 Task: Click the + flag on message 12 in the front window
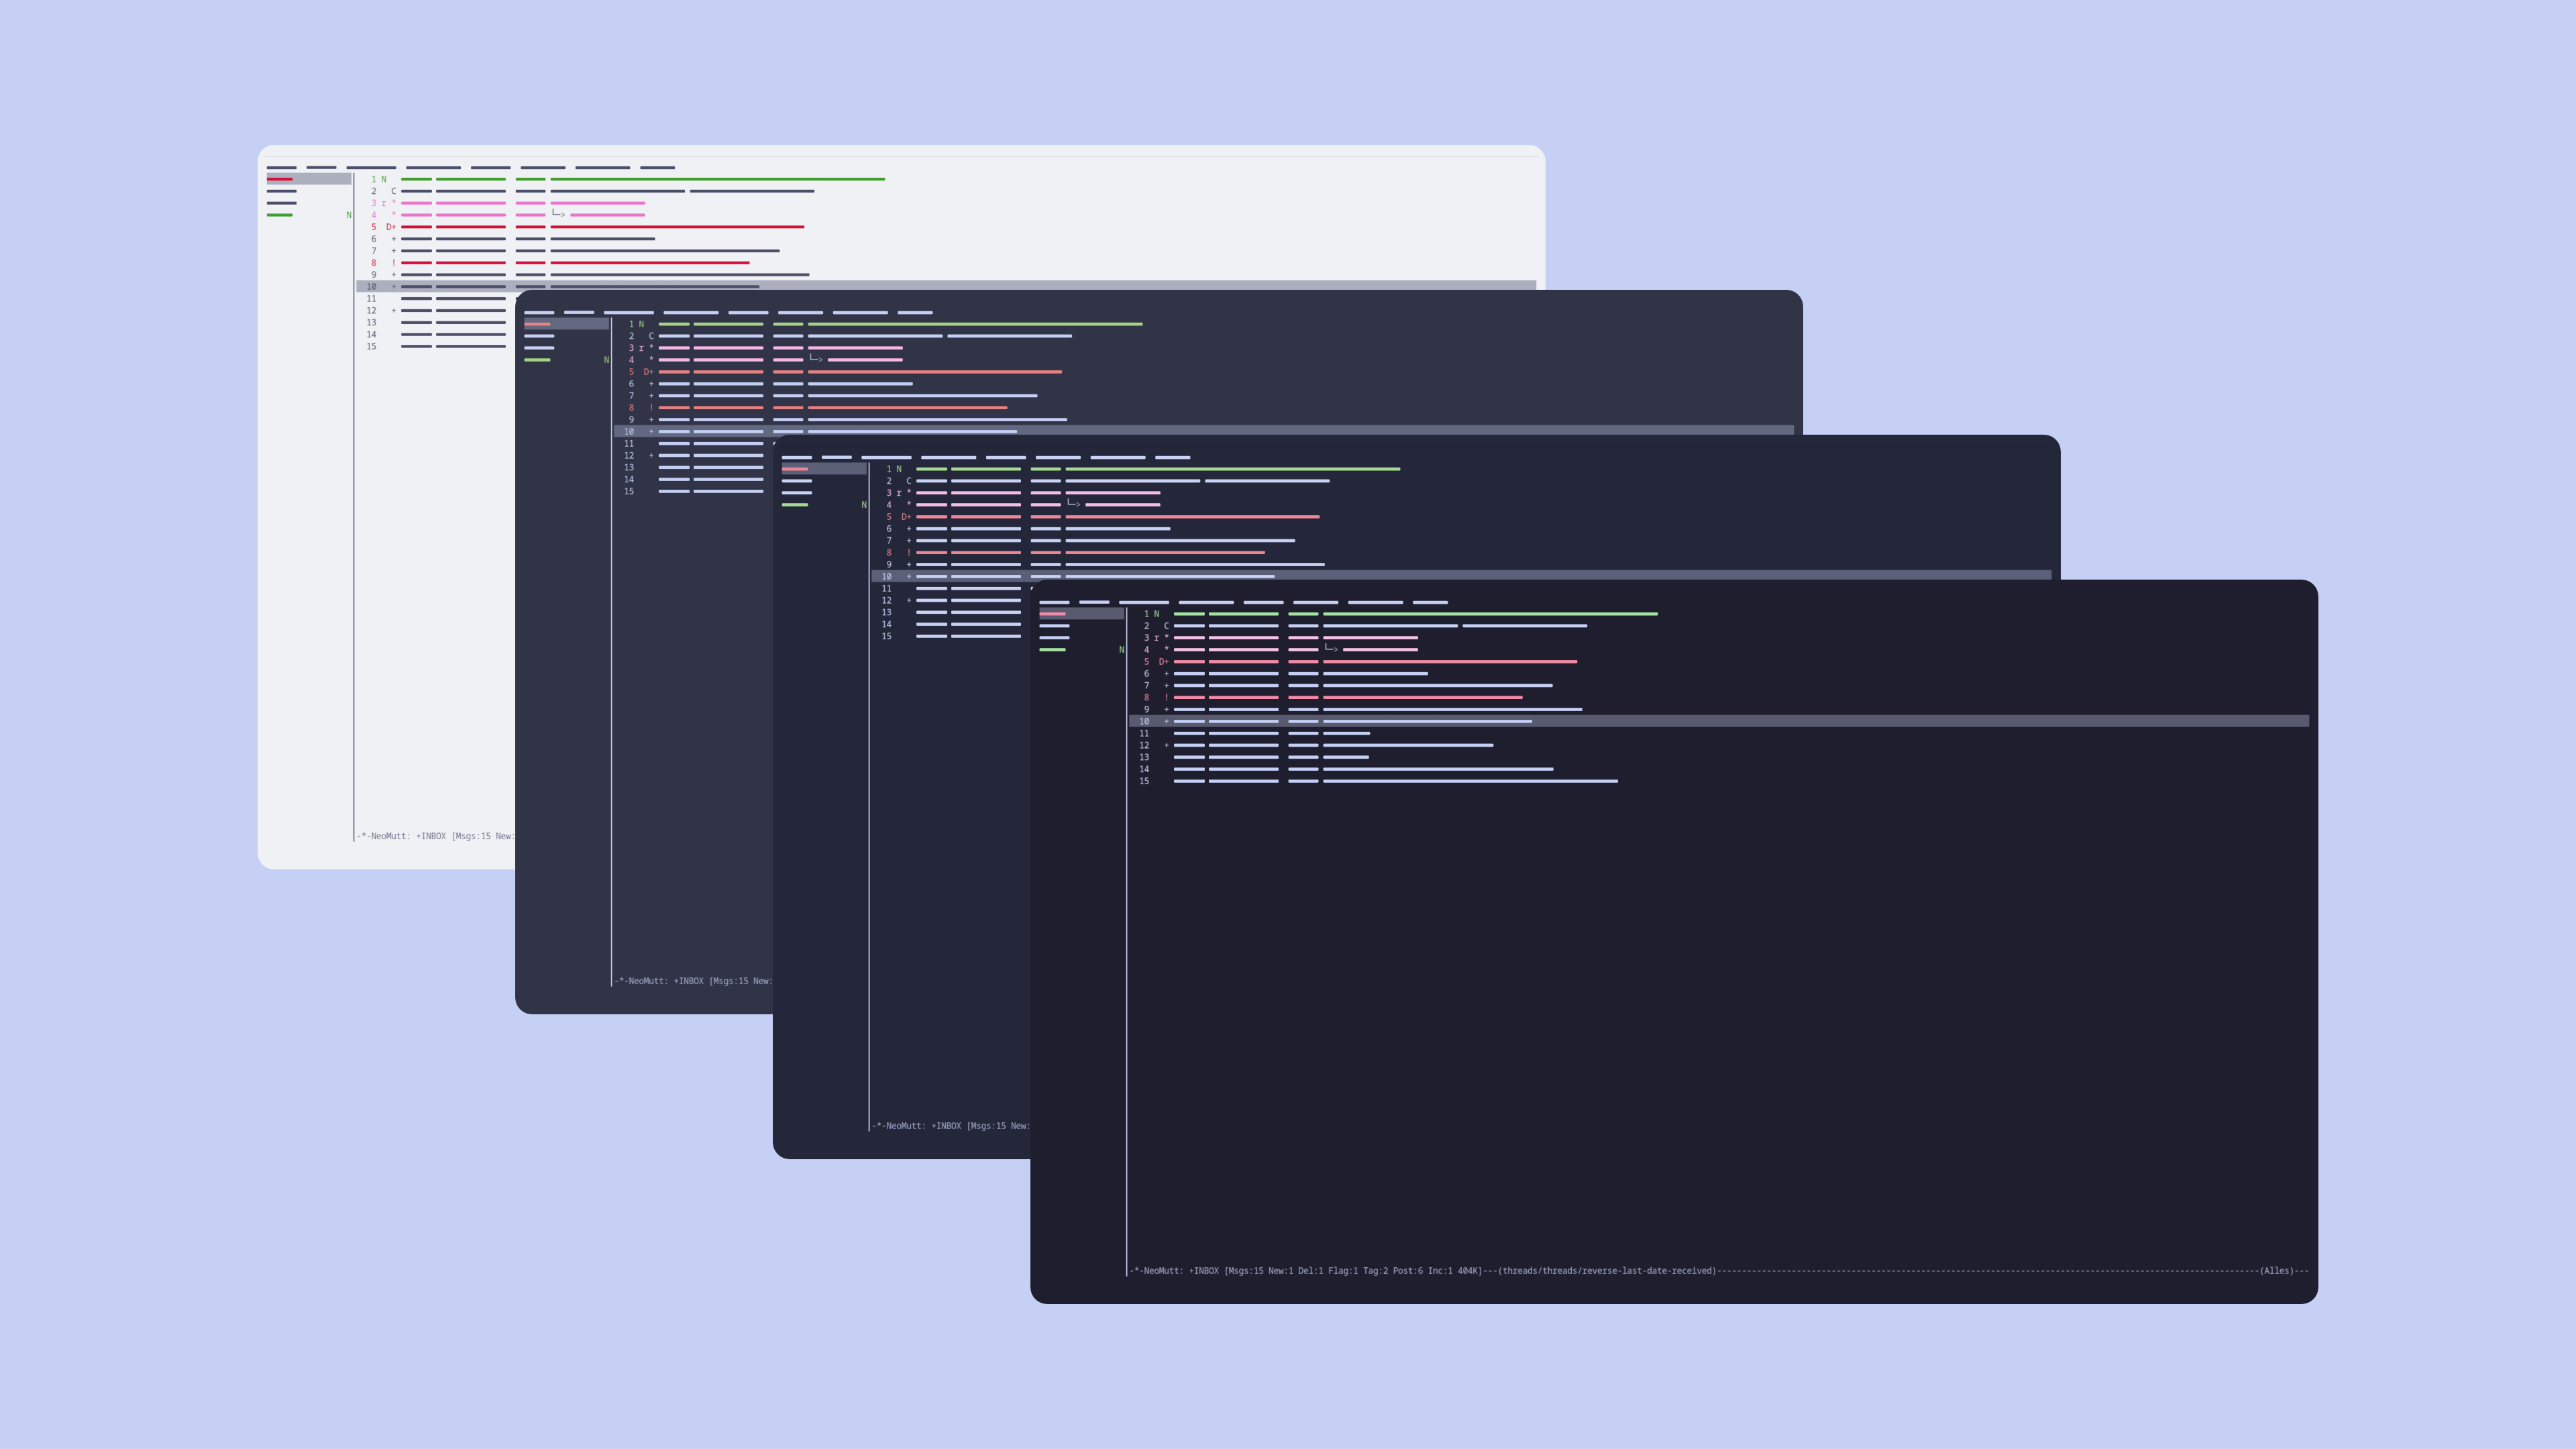click(x=1166, y=745)
